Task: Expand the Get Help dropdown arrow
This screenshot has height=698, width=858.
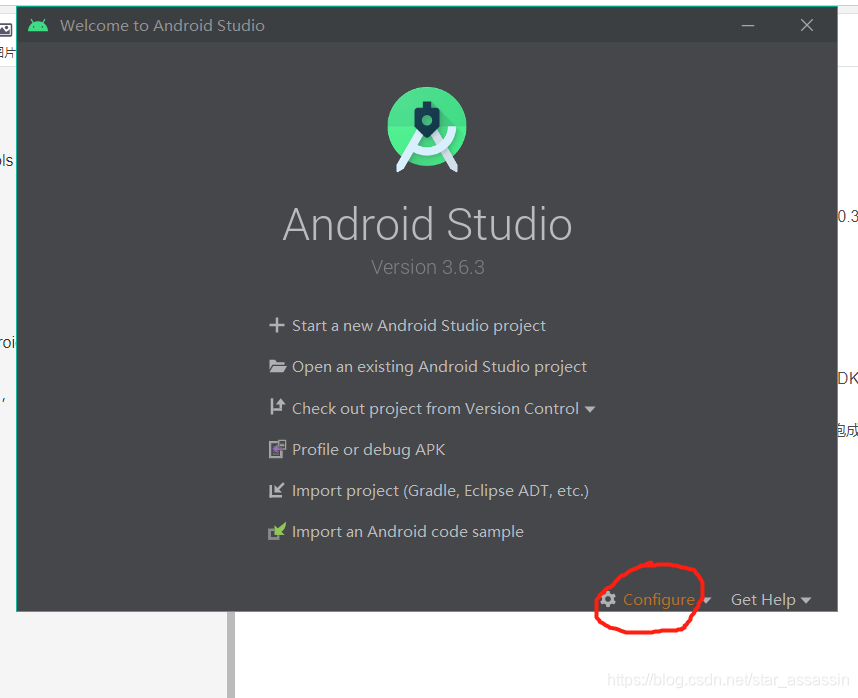Action: pyautogui.click(x=805, y=601)
